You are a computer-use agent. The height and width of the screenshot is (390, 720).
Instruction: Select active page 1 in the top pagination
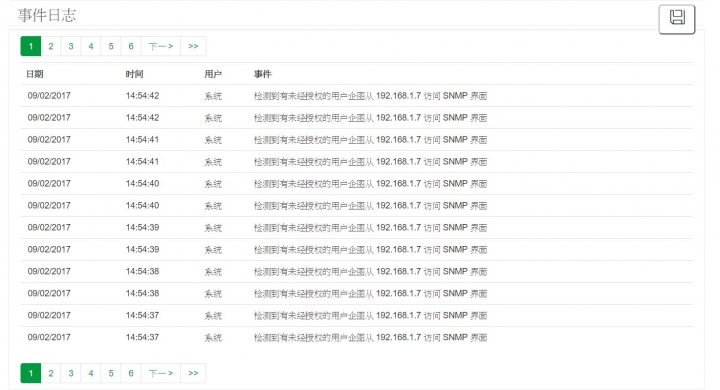pos(31,46)
